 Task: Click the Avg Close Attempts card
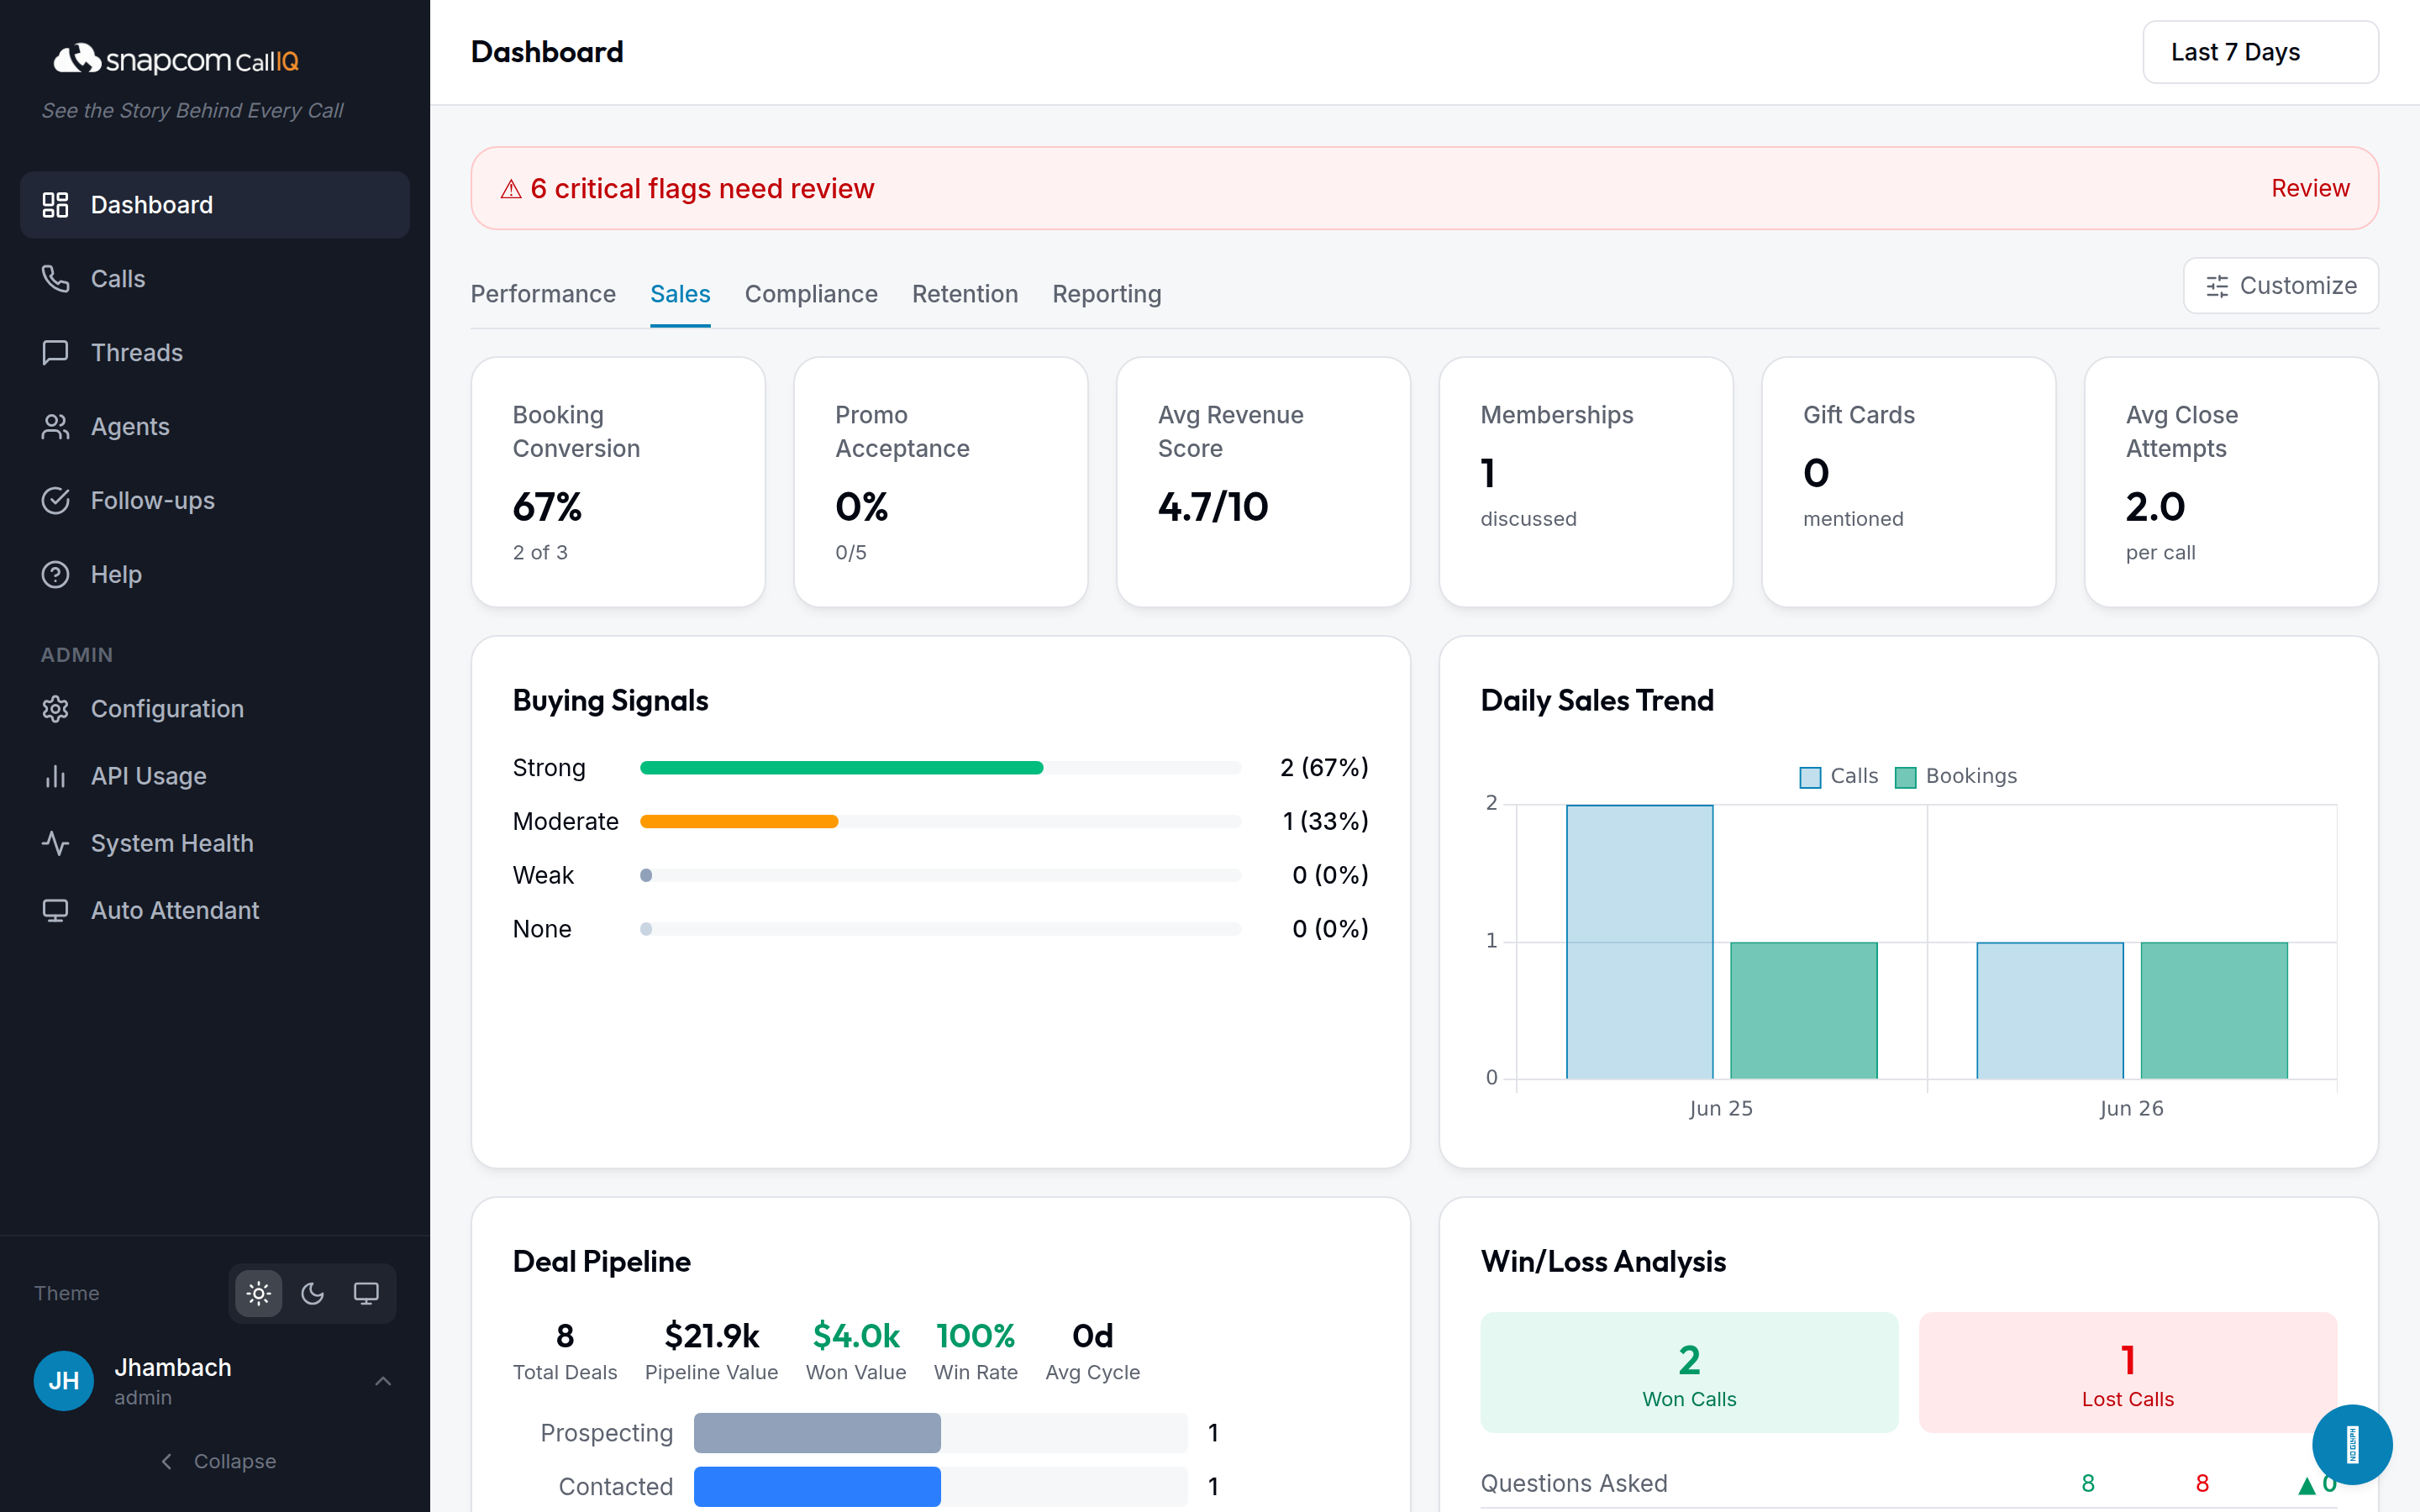coord(2232,482)
